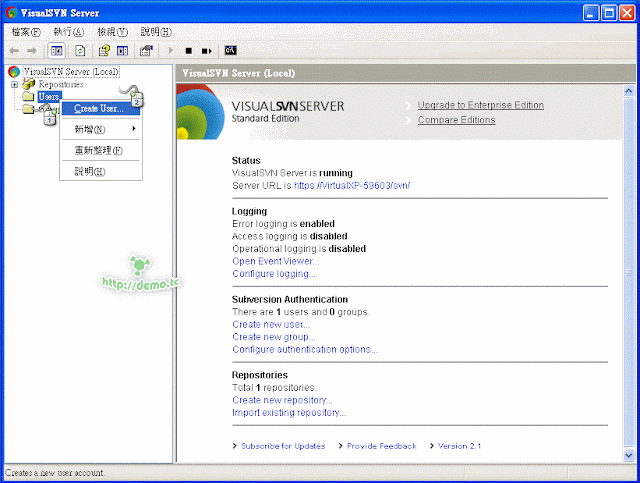Click the 'Status' heading text
The width and height of the screenshot is (640, 483).
(246, 160)
